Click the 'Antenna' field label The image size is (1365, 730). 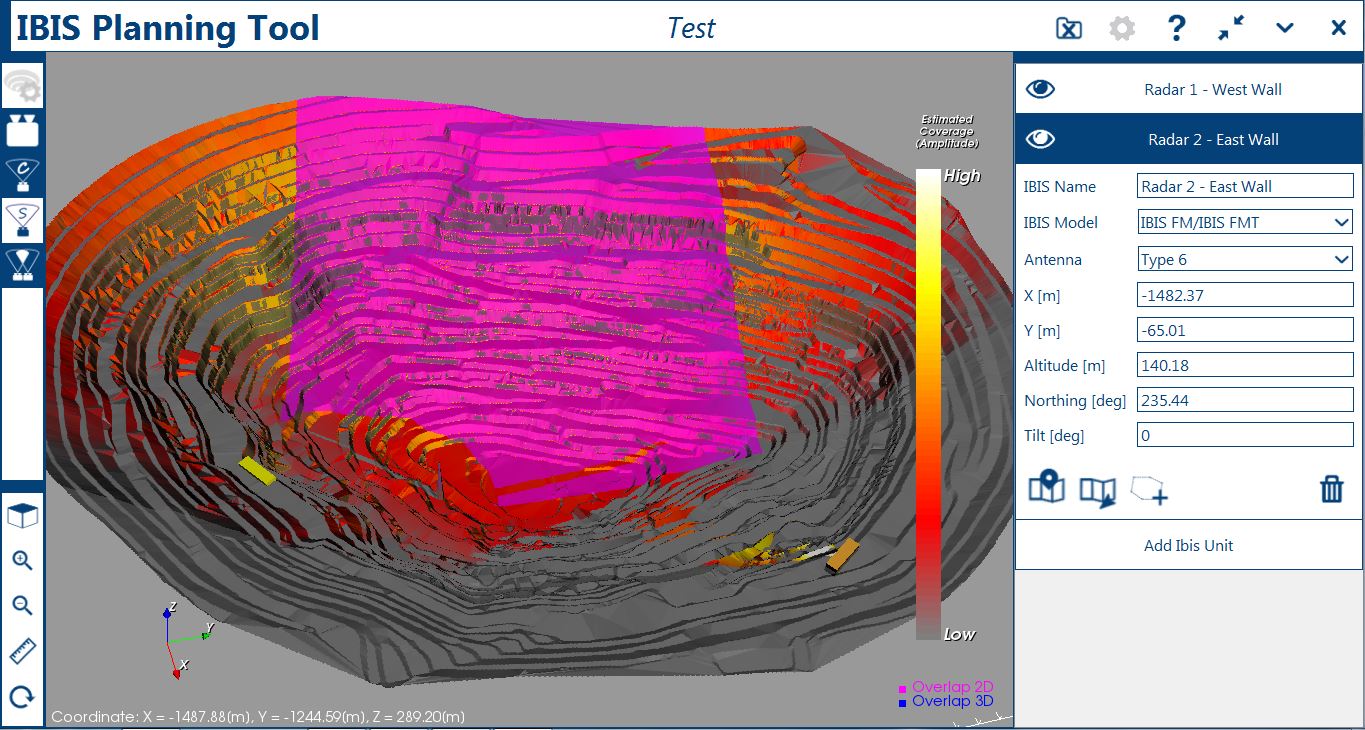(1053, 259)
